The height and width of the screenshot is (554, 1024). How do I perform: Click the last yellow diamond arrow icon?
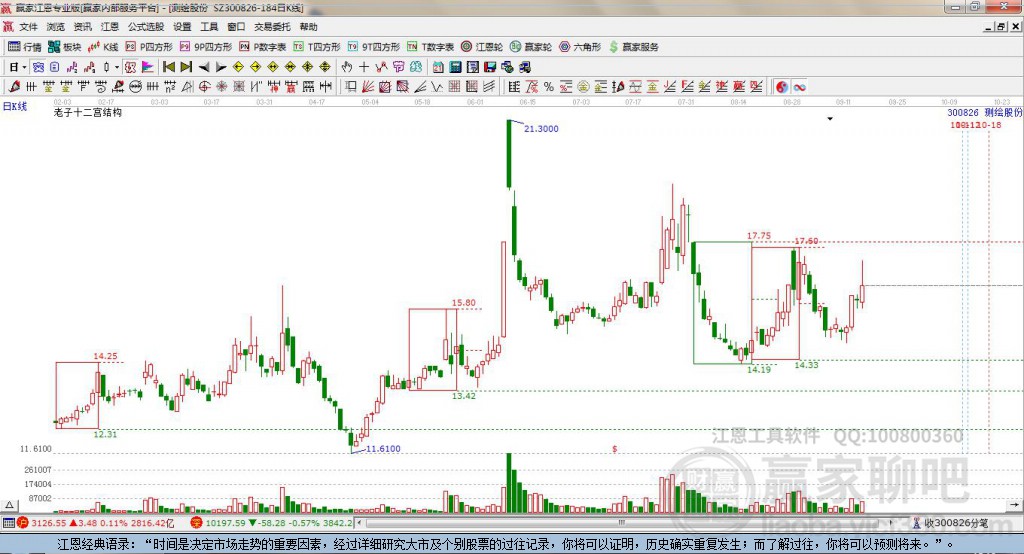325,67
